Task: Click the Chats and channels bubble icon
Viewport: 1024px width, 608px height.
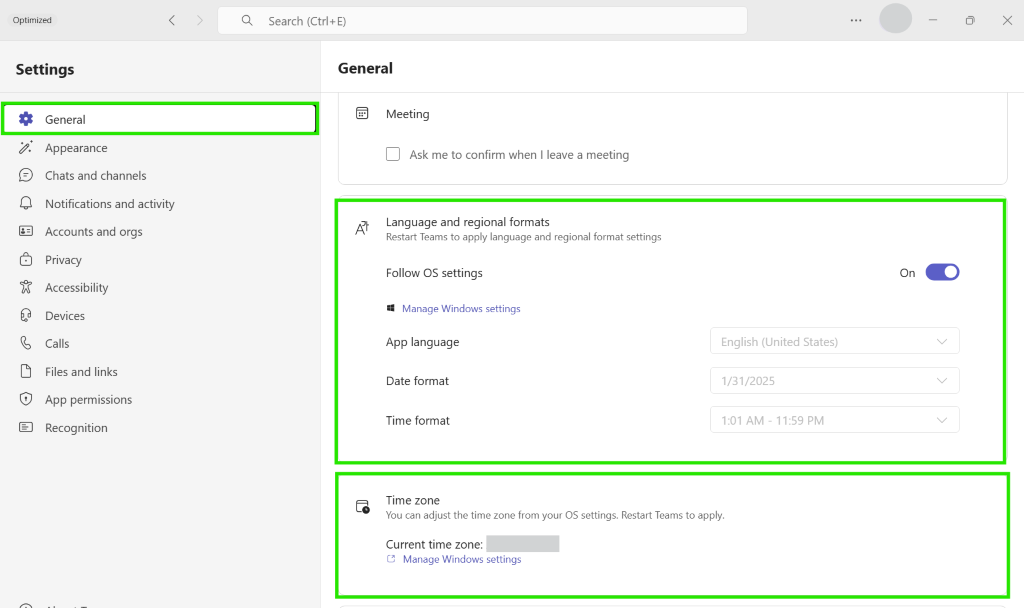Action: (x=25, y=175)
